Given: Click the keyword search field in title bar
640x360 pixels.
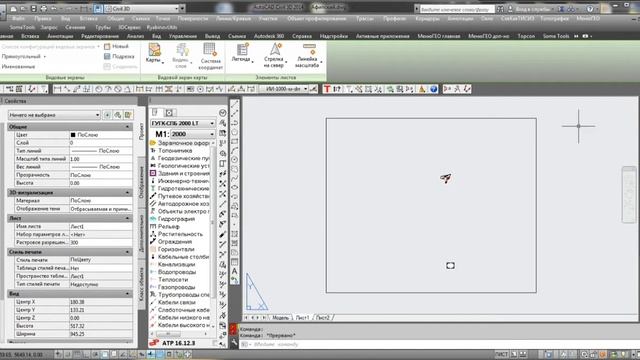Looking at the screenshot, I should tap(457, 9).
